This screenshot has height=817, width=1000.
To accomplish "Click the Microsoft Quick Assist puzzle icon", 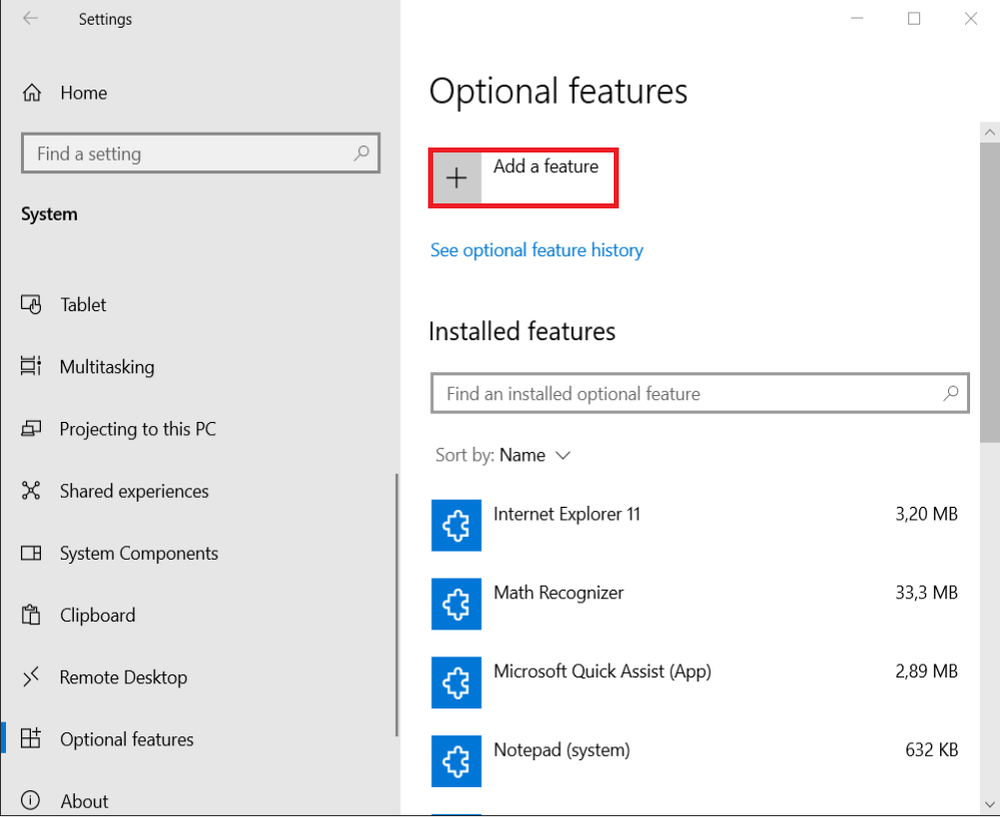I will (457, 682).
